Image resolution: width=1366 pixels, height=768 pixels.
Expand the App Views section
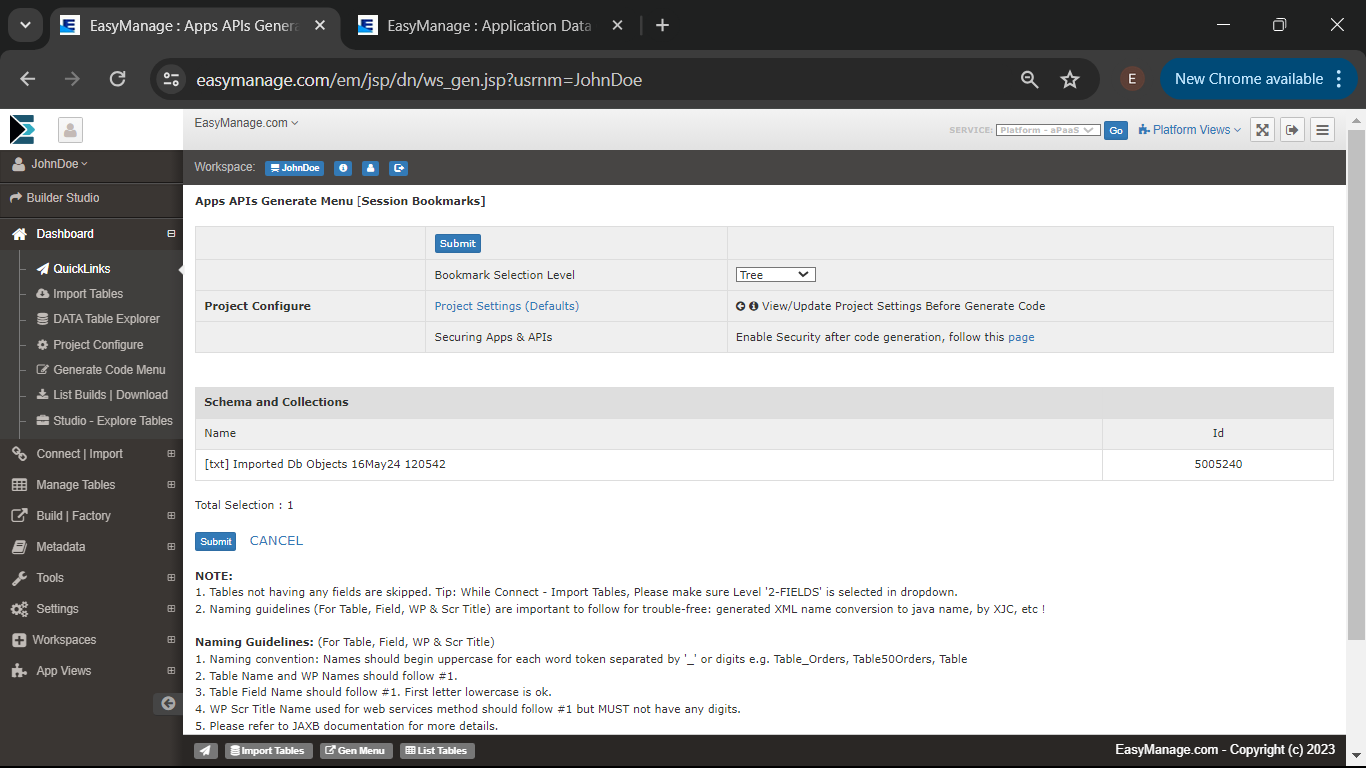click(171, 671)
